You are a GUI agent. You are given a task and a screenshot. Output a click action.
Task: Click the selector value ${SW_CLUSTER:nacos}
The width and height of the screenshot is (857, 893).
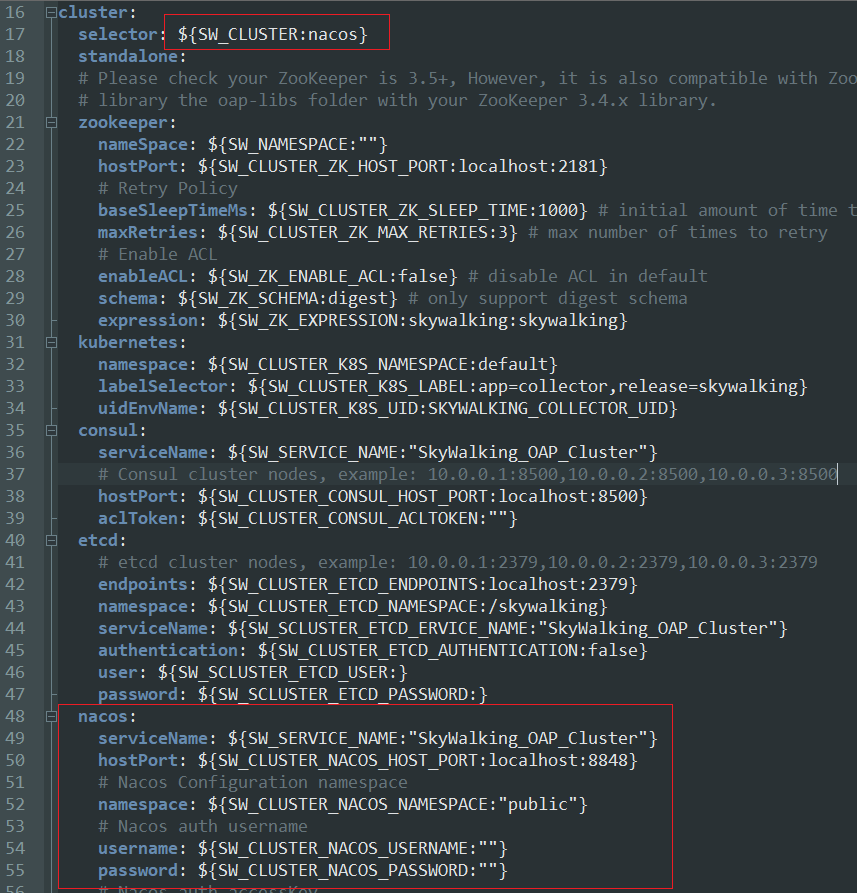point(273,35)
